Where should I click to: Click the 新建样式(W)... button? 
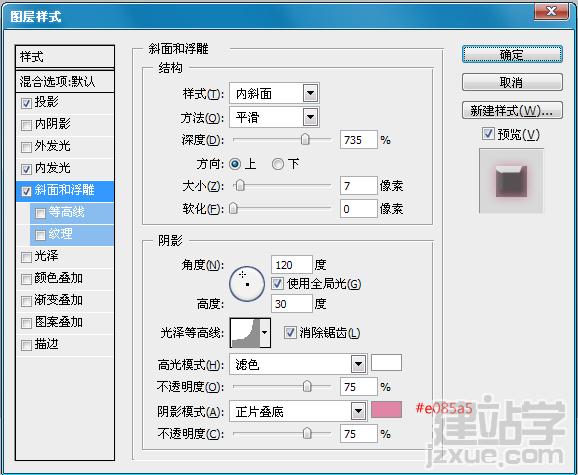point(512,110)
